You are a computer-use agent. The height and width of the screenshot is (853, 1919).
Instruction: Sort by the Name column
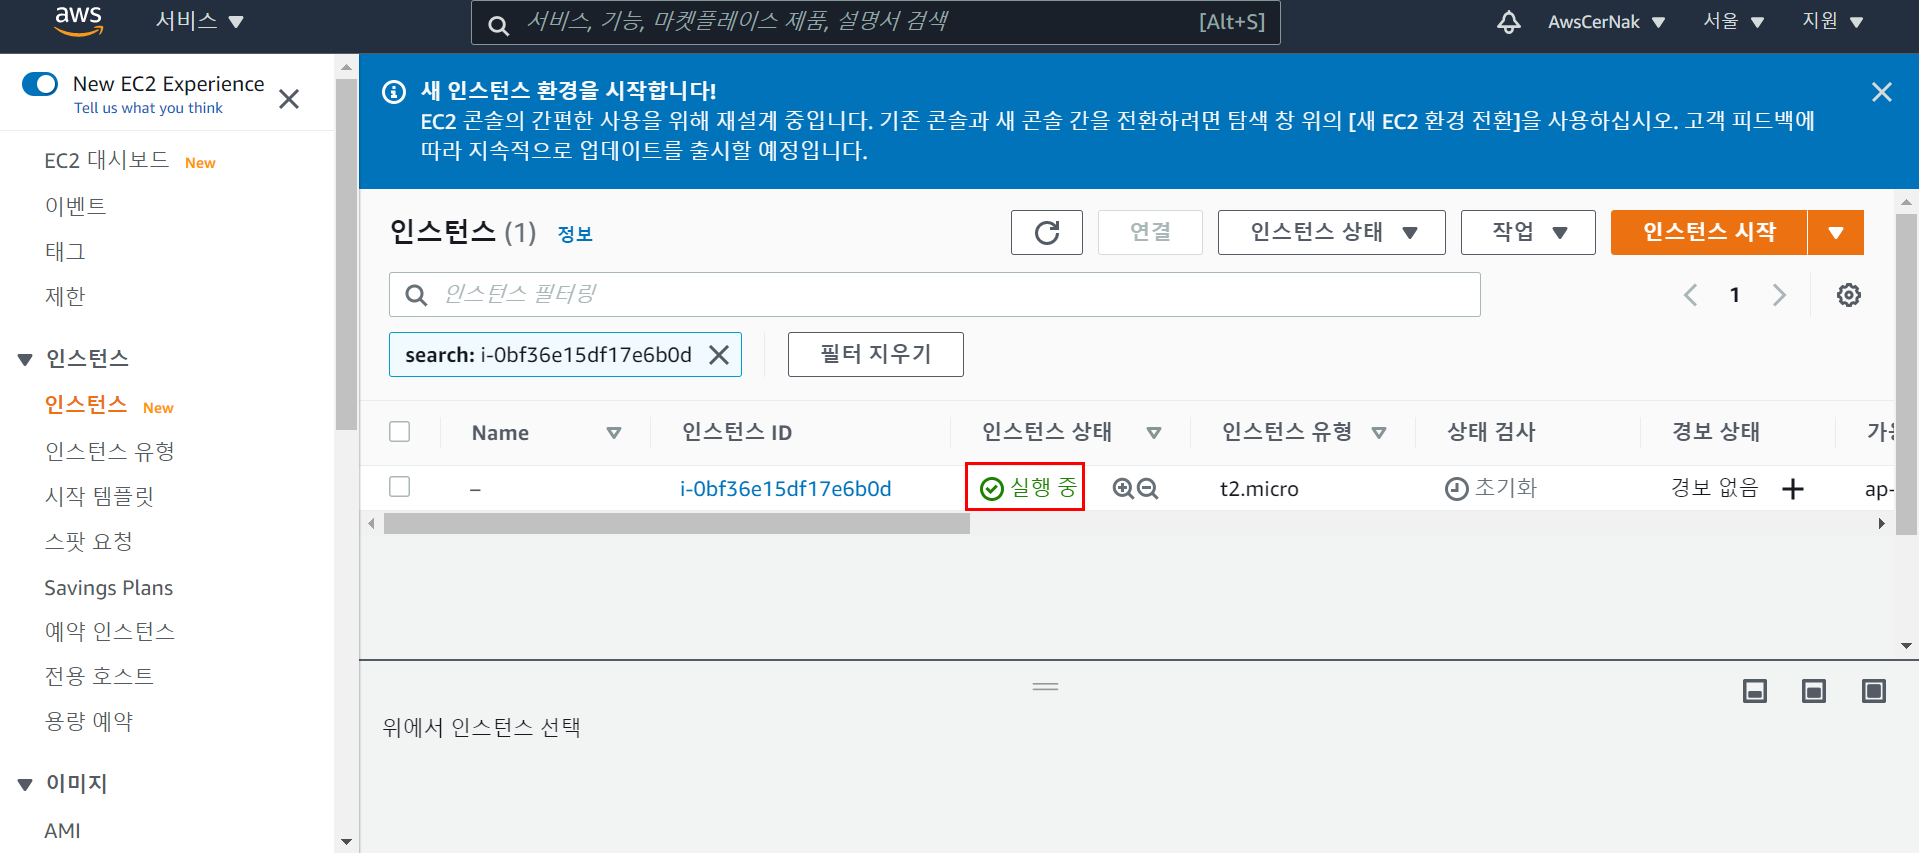[x=614, y=433]
